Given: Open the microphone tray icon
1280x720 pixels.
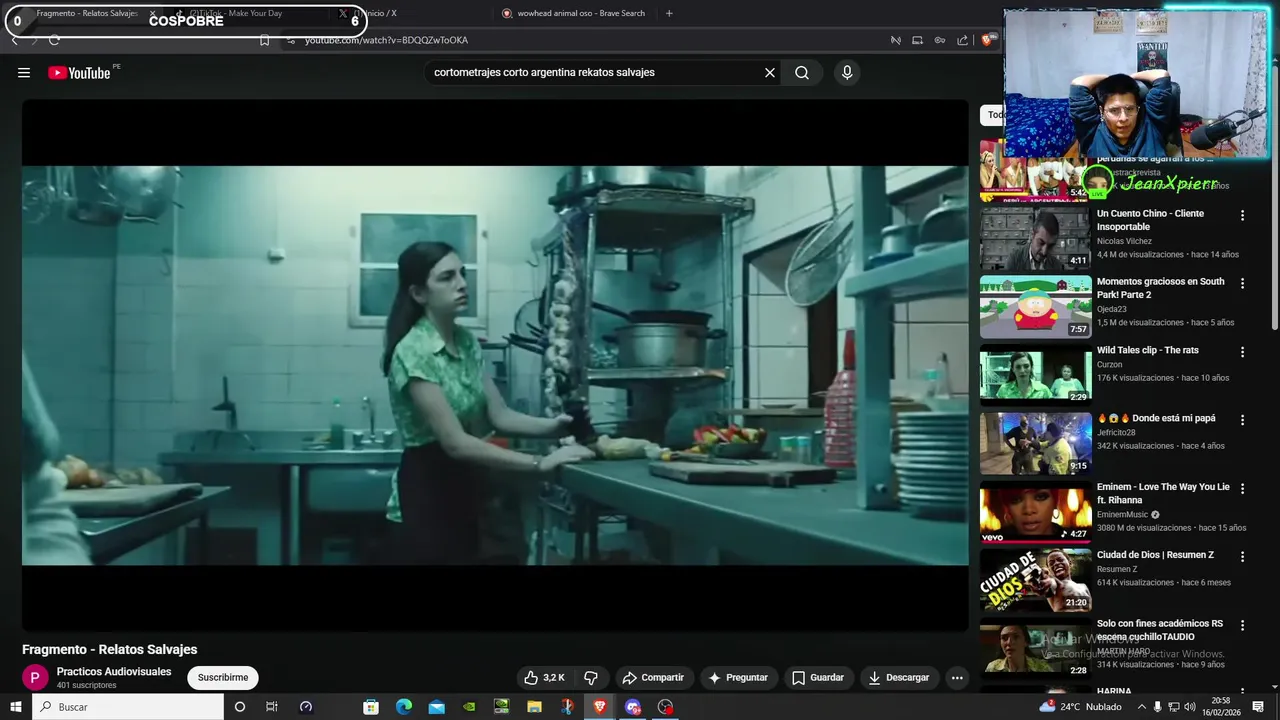Looking at the screenshot, I should click(x=1158, y=707).
